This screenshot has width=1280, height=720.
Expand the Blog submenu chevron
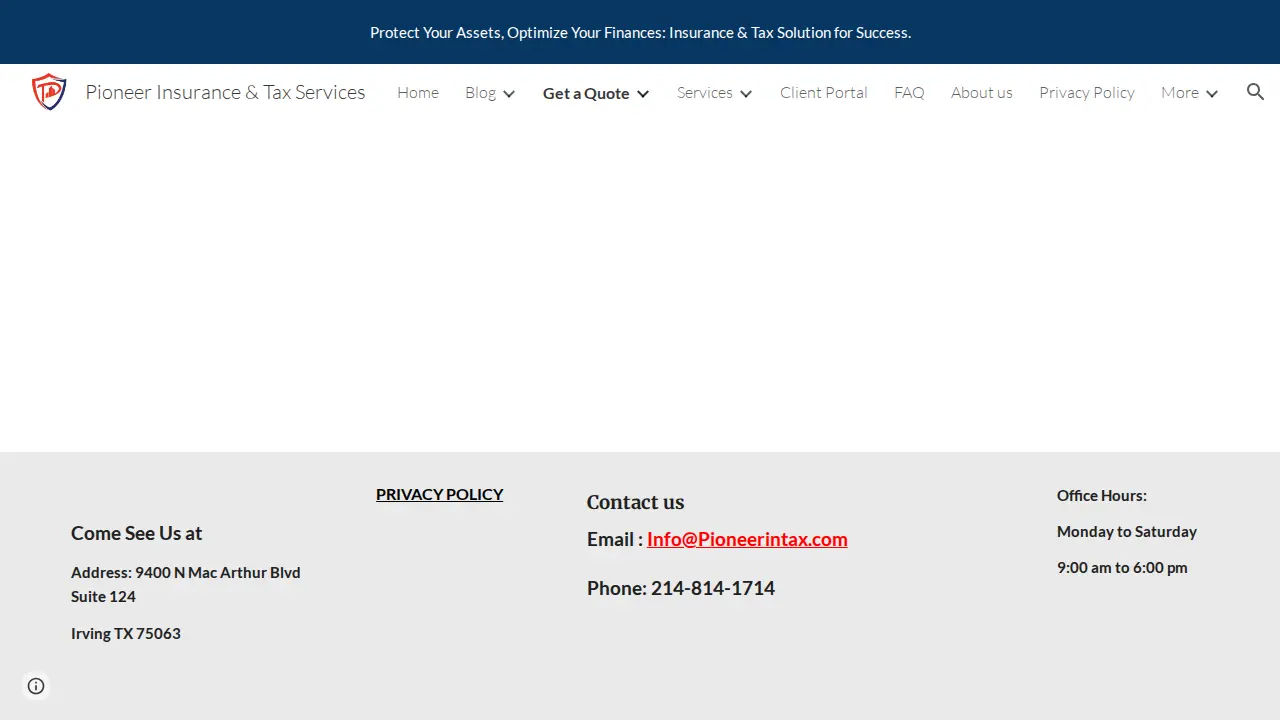pos(509,93)
